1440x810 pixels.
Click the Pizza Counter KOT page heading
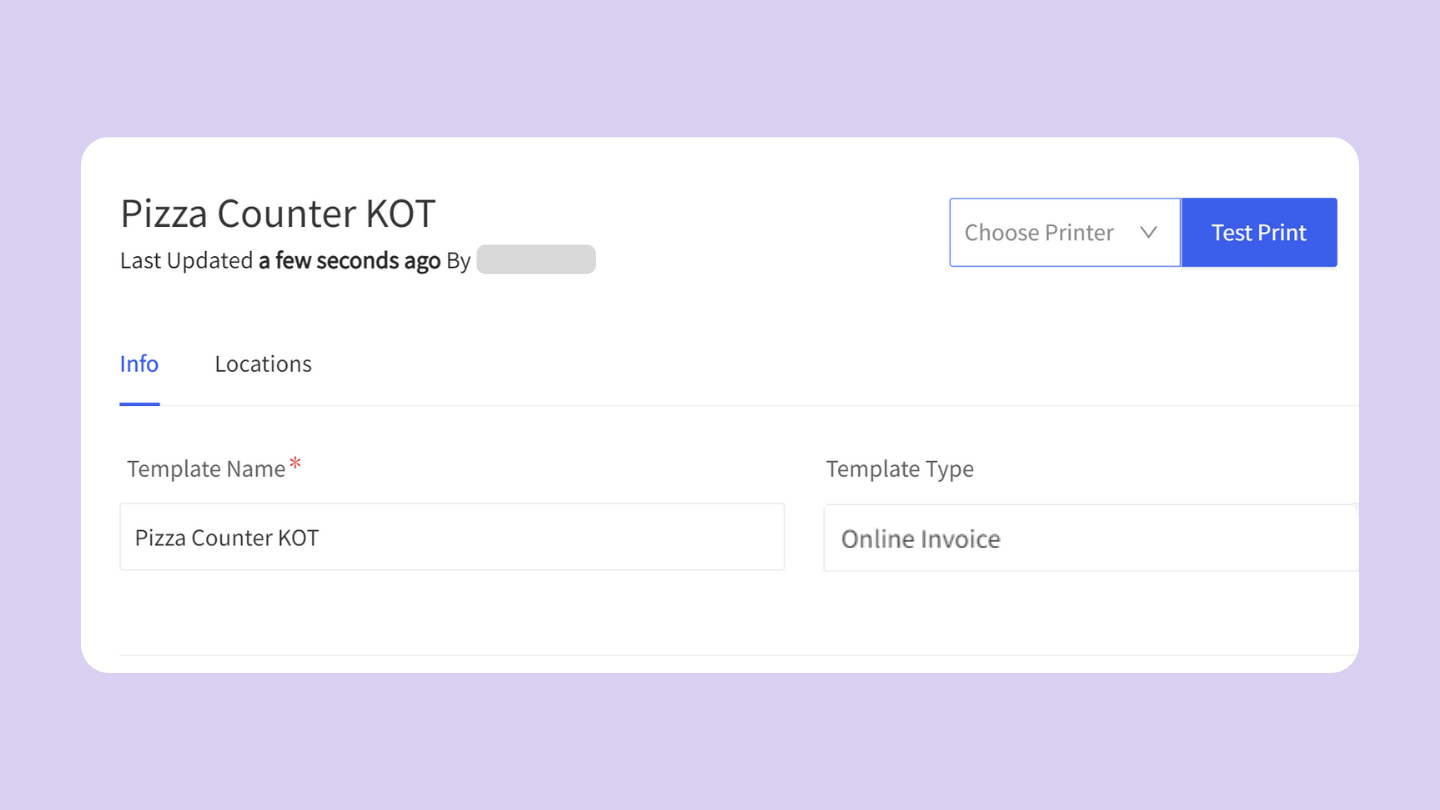pos(277,212)
